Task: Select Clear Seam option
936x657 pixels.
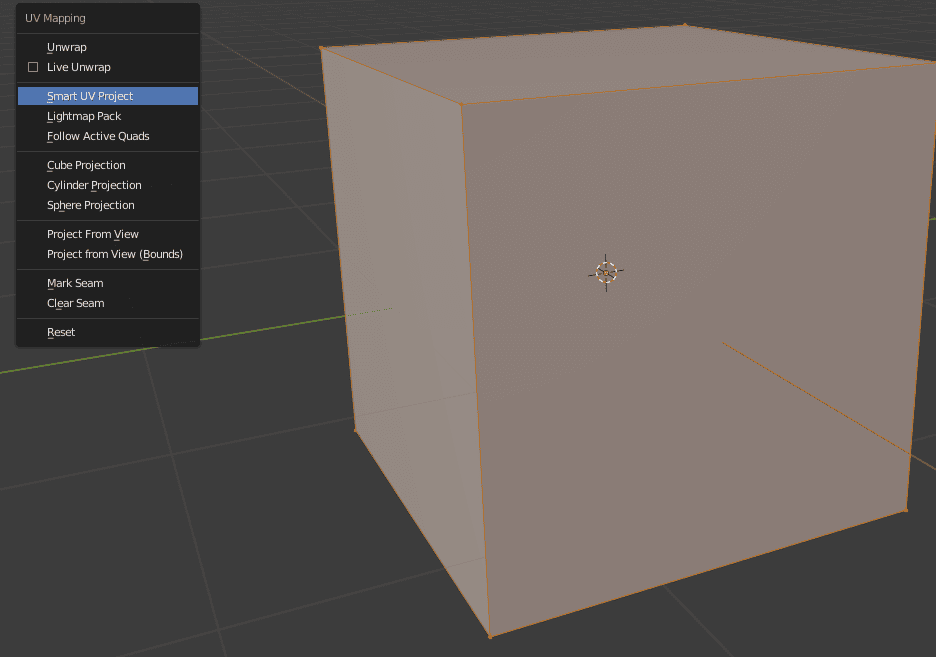Action: [74, 303]
